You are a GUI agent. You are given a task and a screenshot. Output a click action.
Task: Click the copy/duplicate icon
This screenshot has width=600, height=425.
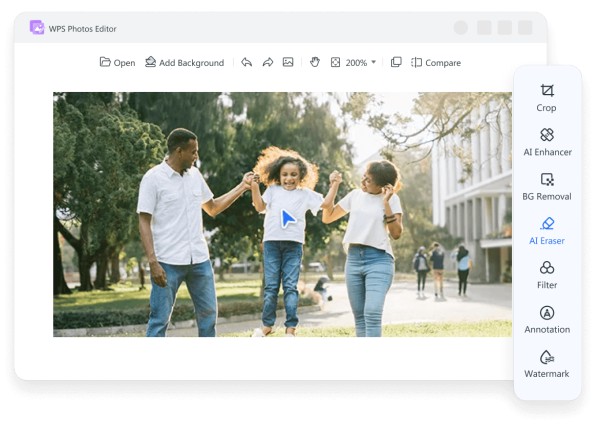coord(396,62)
